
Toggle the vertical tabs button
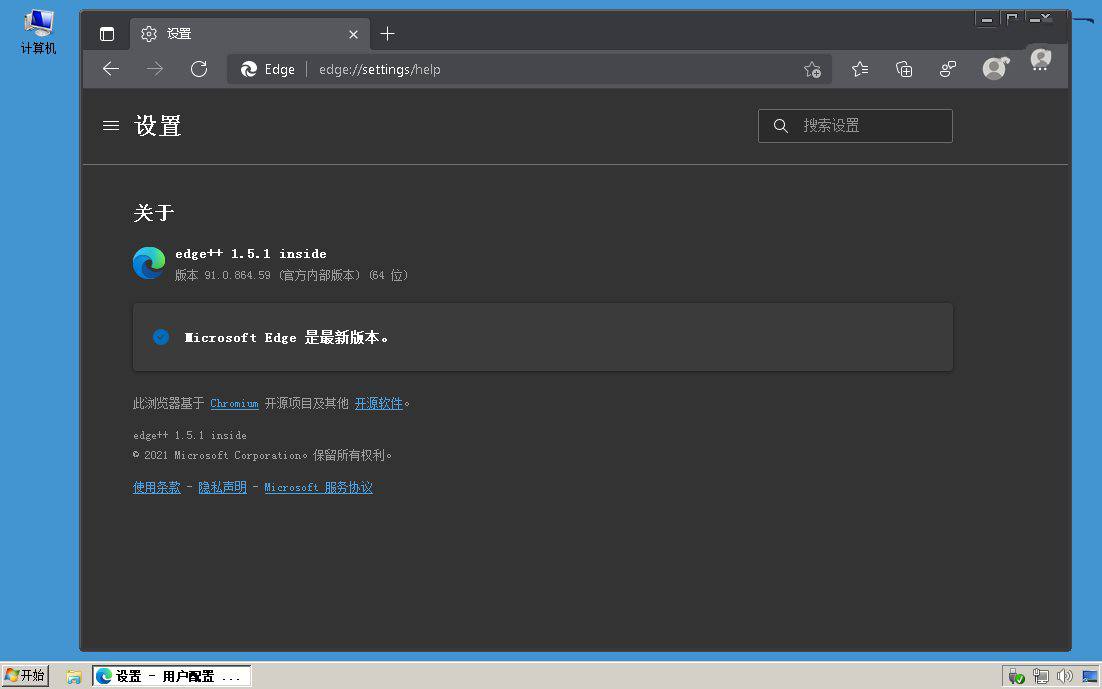click(107, 34)
